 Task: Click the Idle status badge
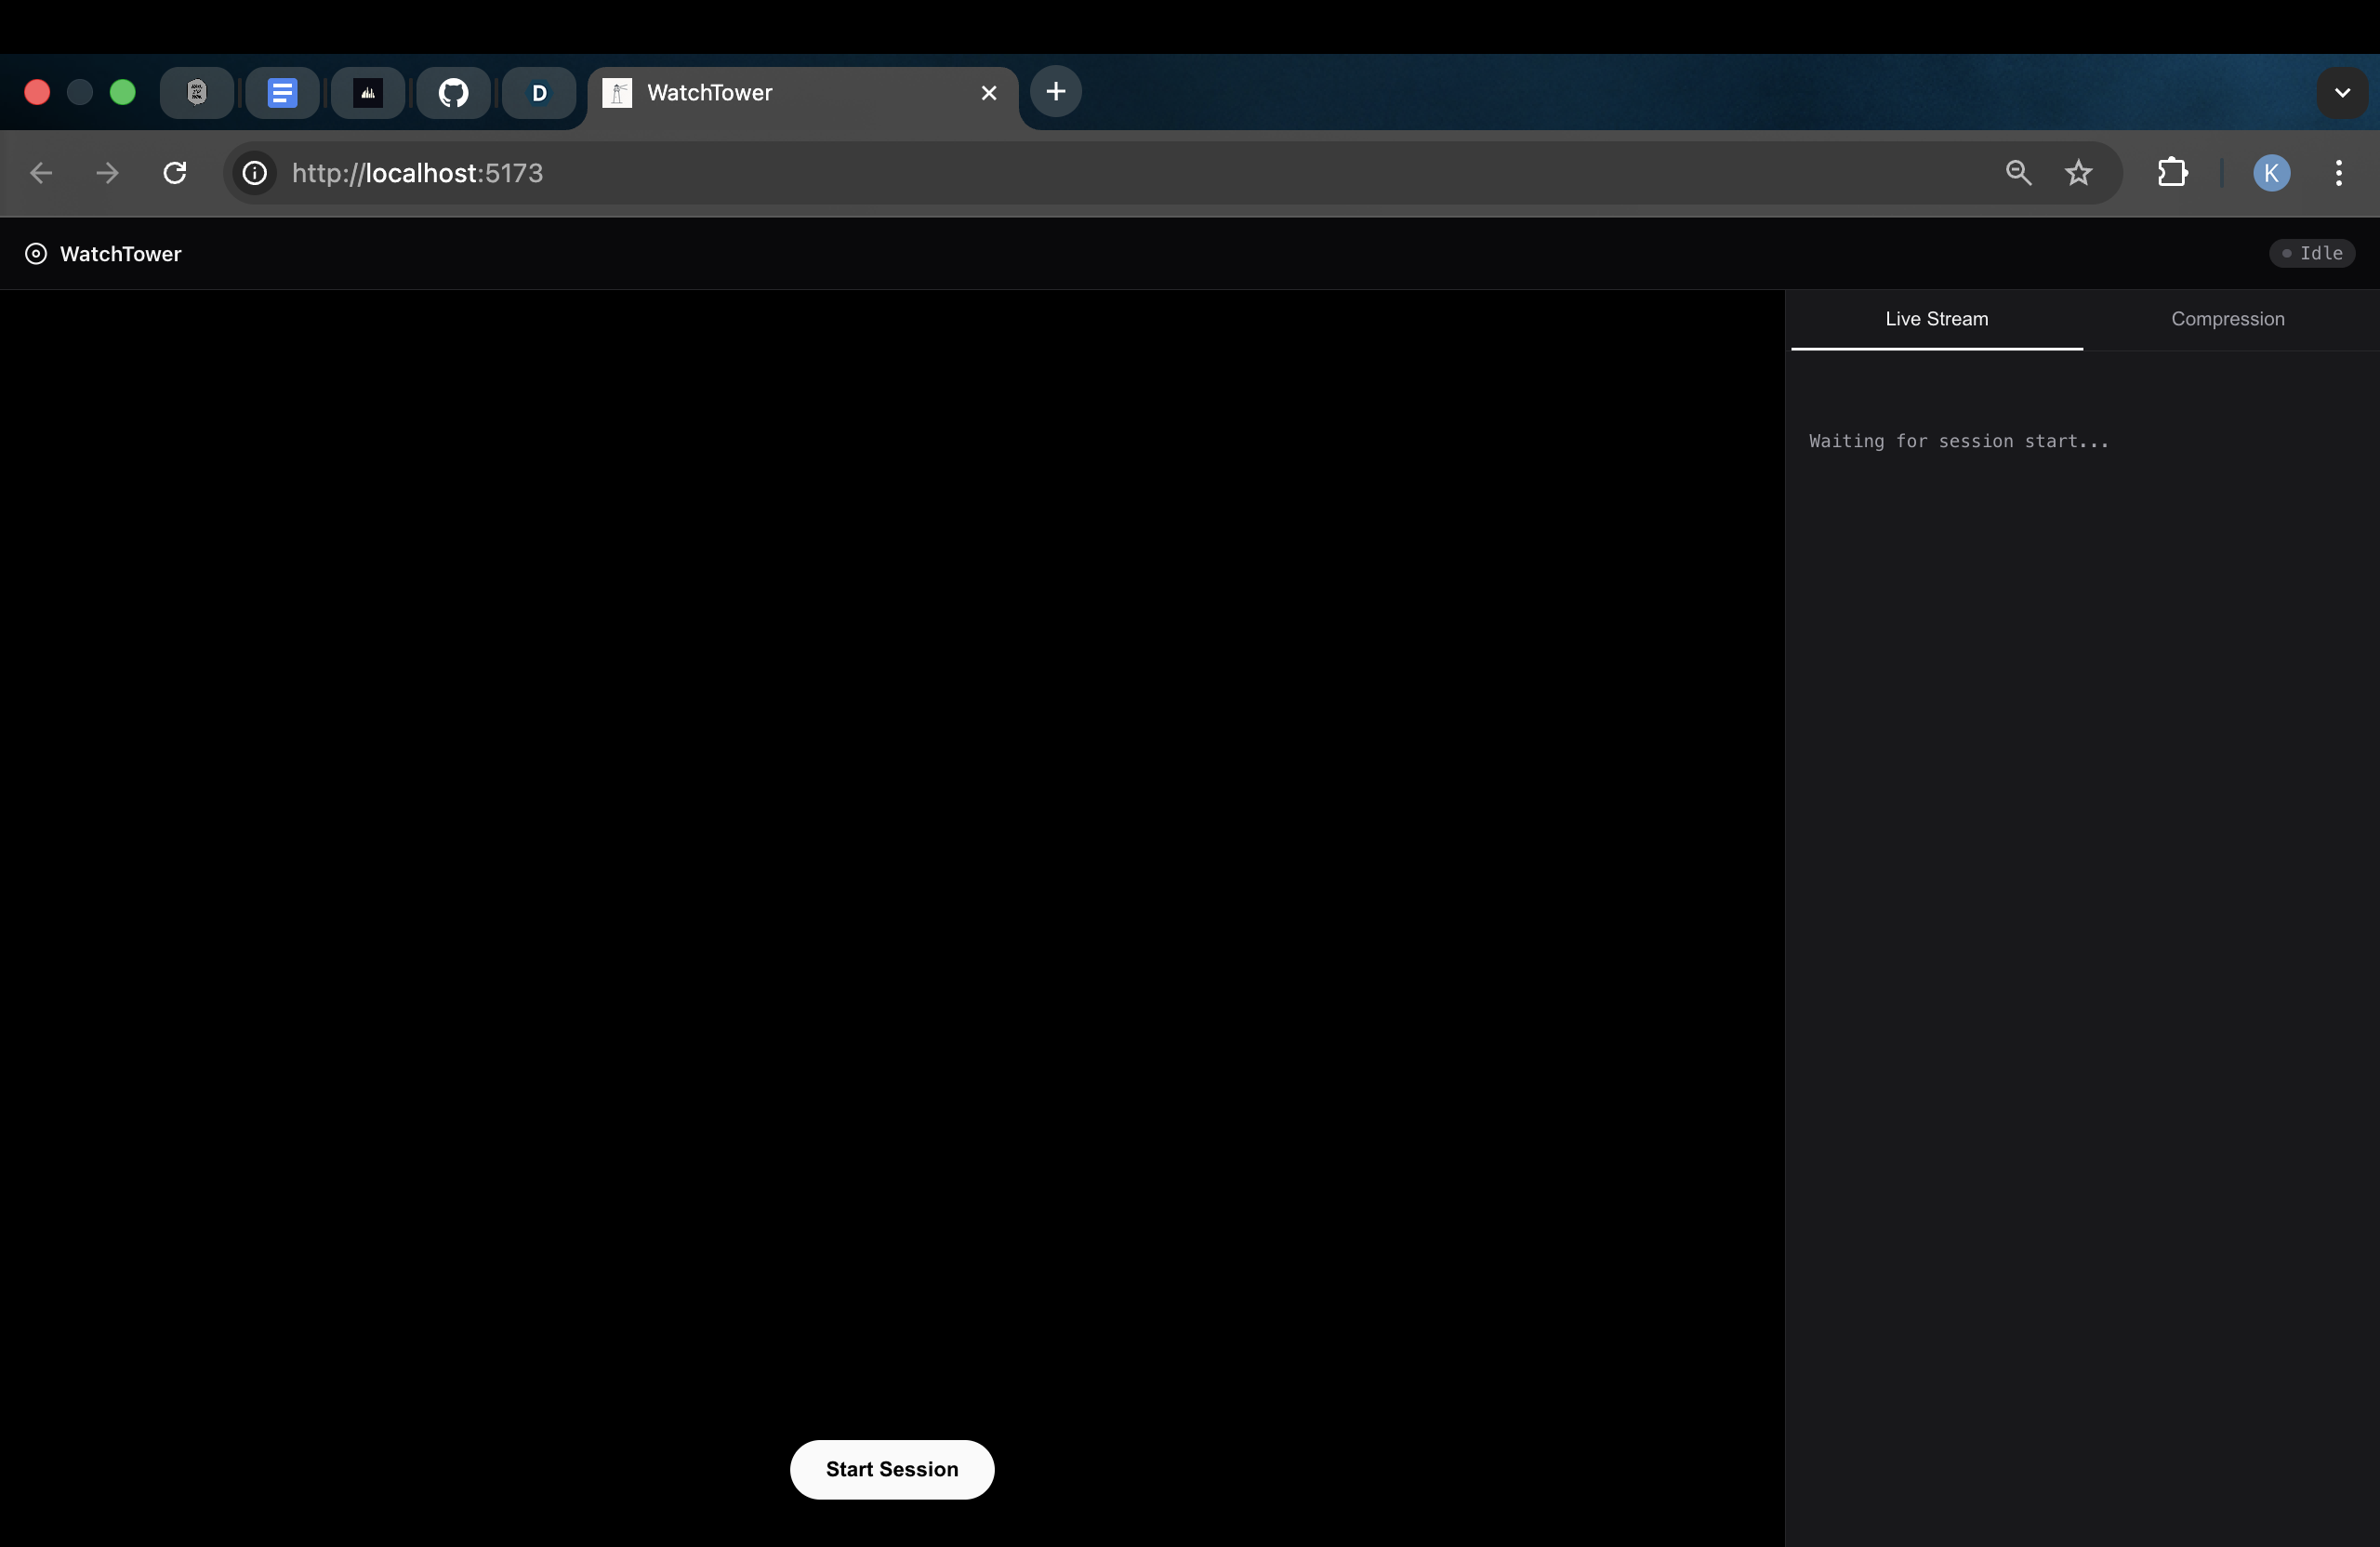click(x=2311, y=253)
